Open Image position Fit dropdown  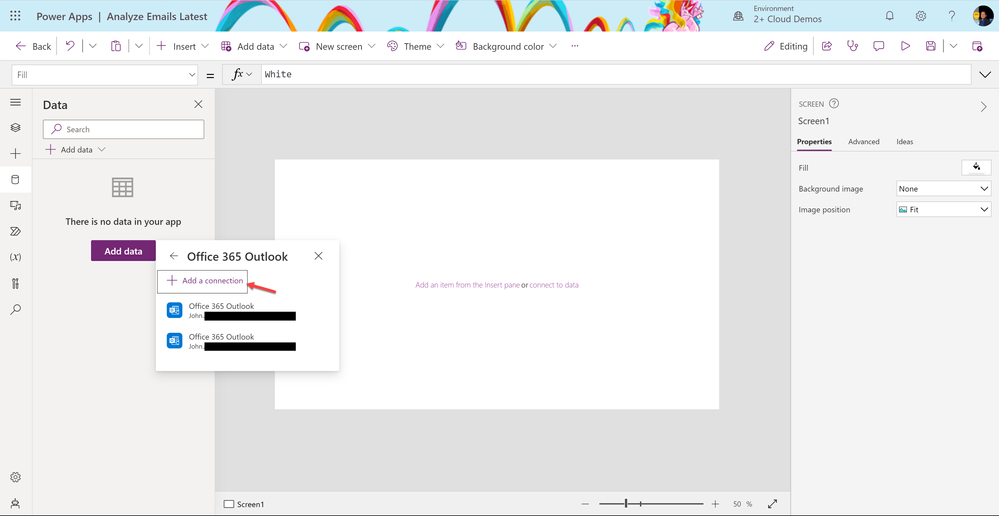[x=944, y=209]
